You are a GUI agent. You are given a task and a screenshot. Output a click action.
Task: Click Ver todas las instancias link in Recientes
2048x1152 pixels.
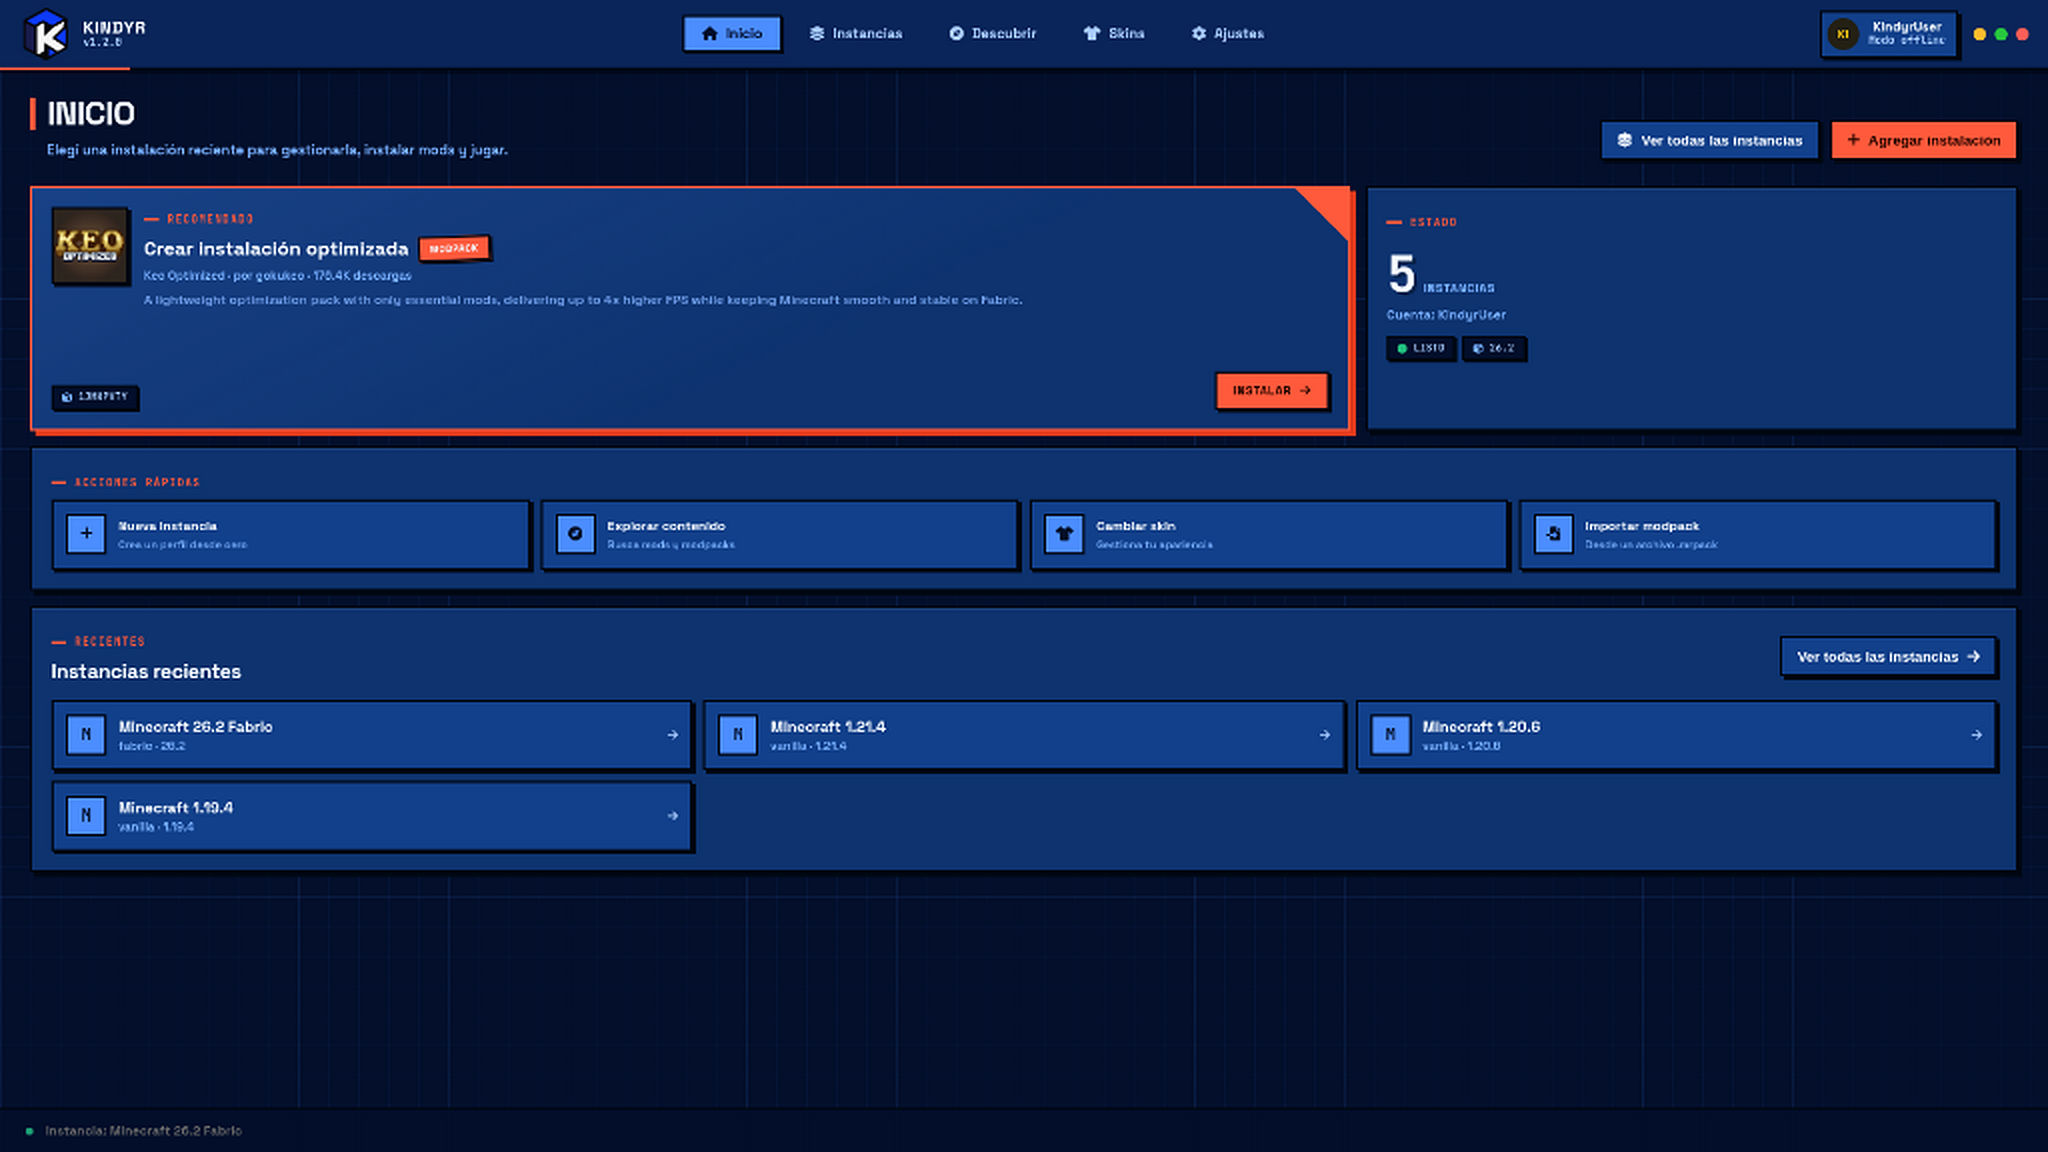[1888, 657]
